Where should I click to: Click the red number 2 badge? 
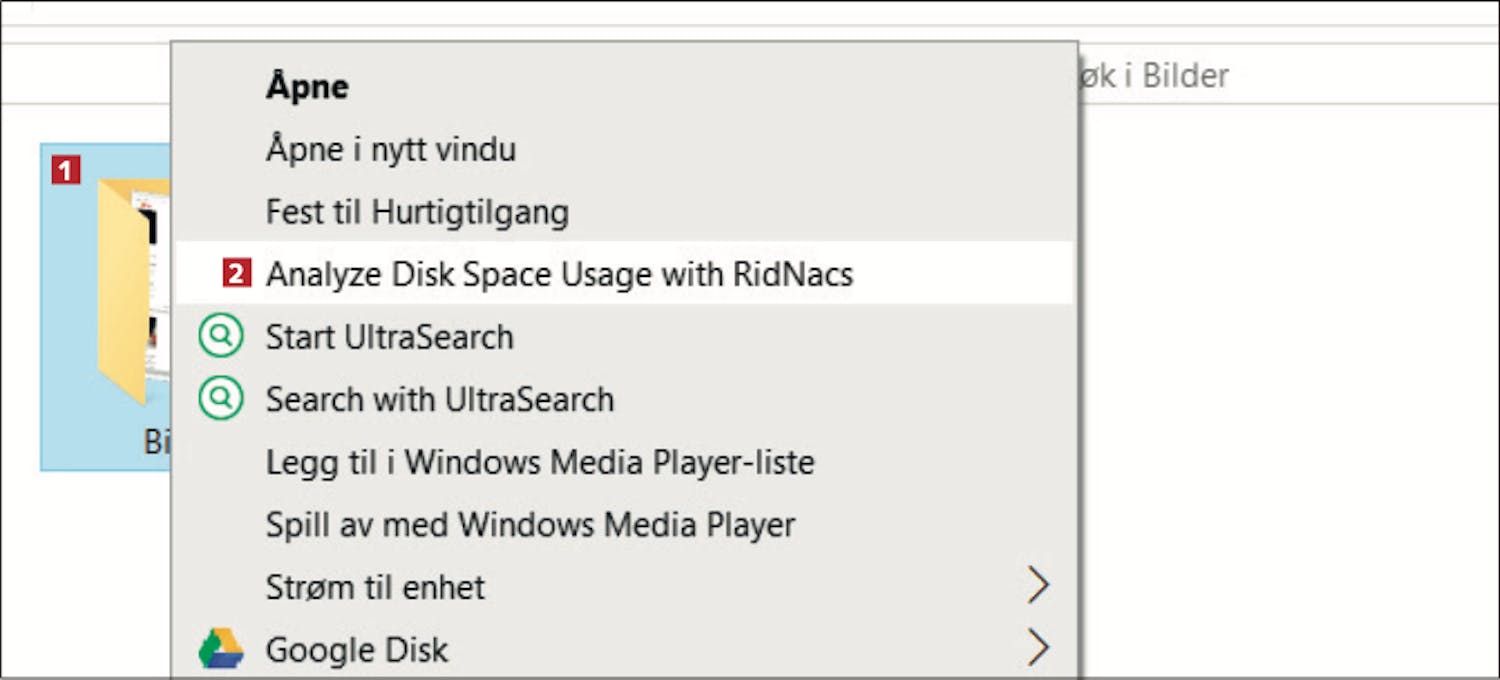[236, 274]
